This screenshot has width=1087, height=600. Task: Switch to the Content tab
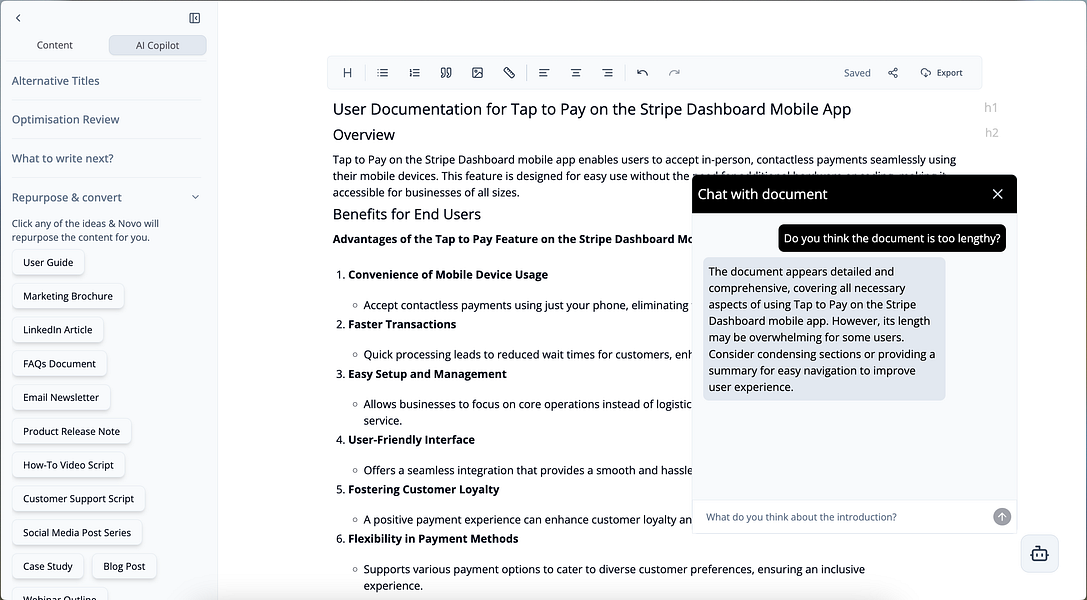pyautogui.click(x=55, y=45)
